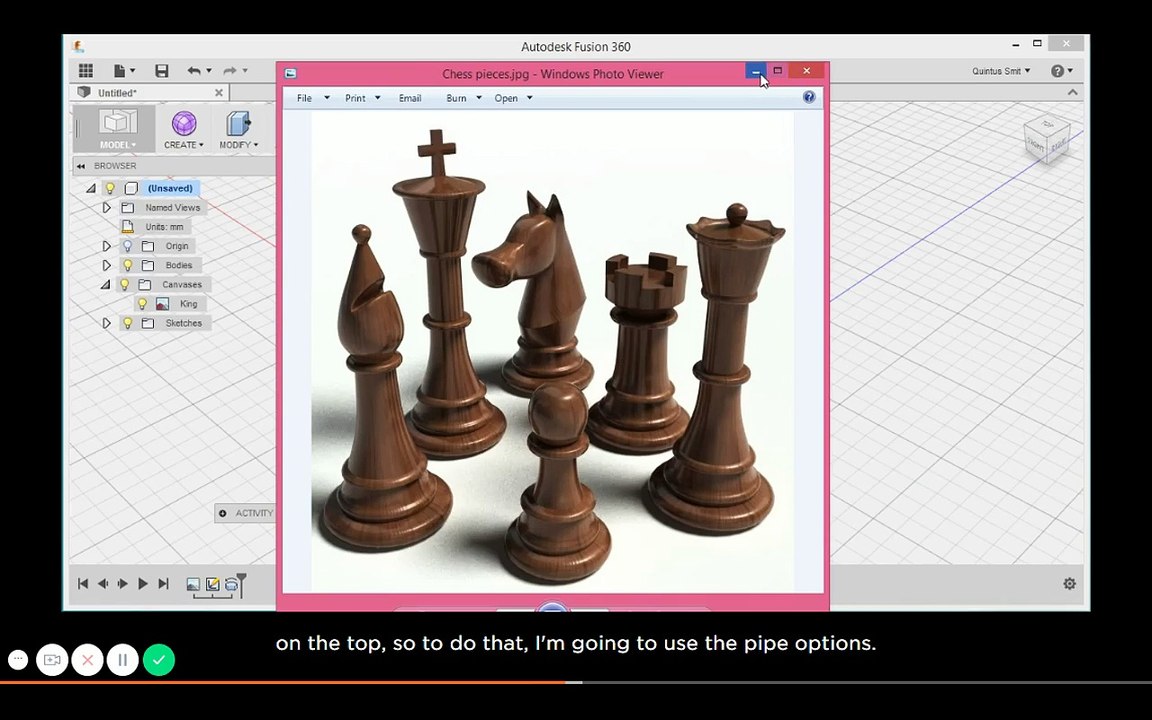Click the ViewCube in the Fusion viewport
The height and width of the screenshot is (720, 1152).
tap(1047, 138)
